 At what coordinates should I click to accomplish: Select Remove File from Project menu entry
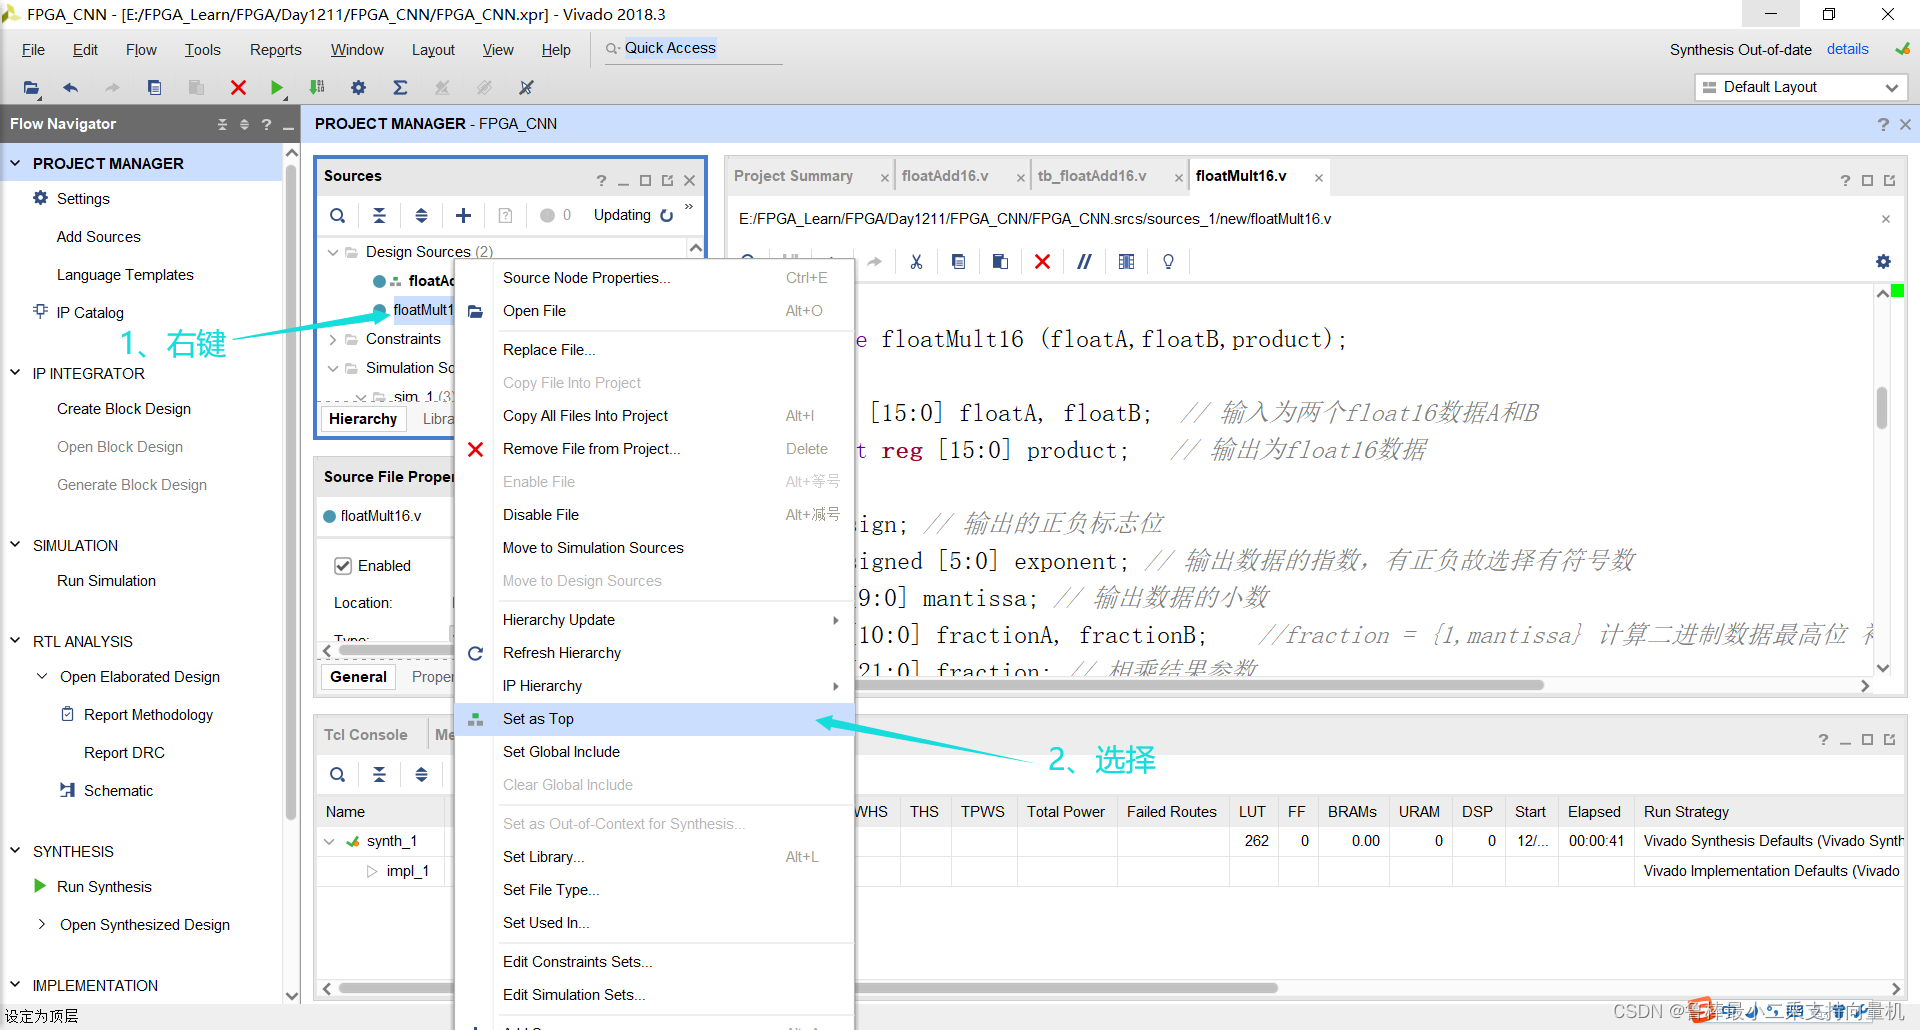(655, 449)
